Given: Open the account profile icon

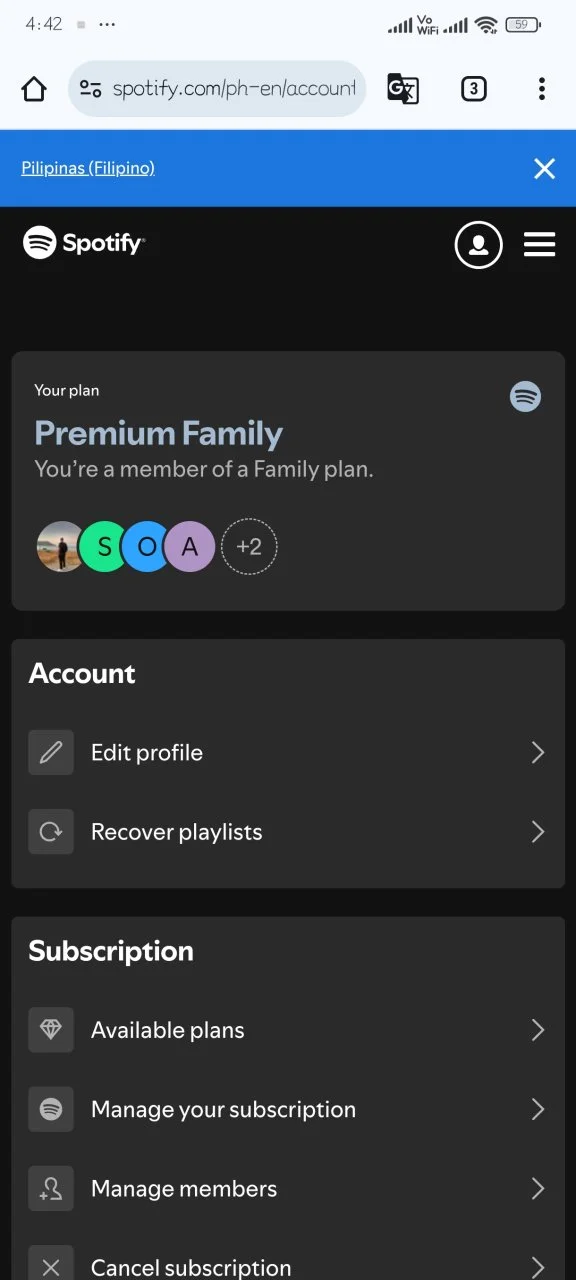Looking at the screenshot, I should pos(478,244).
